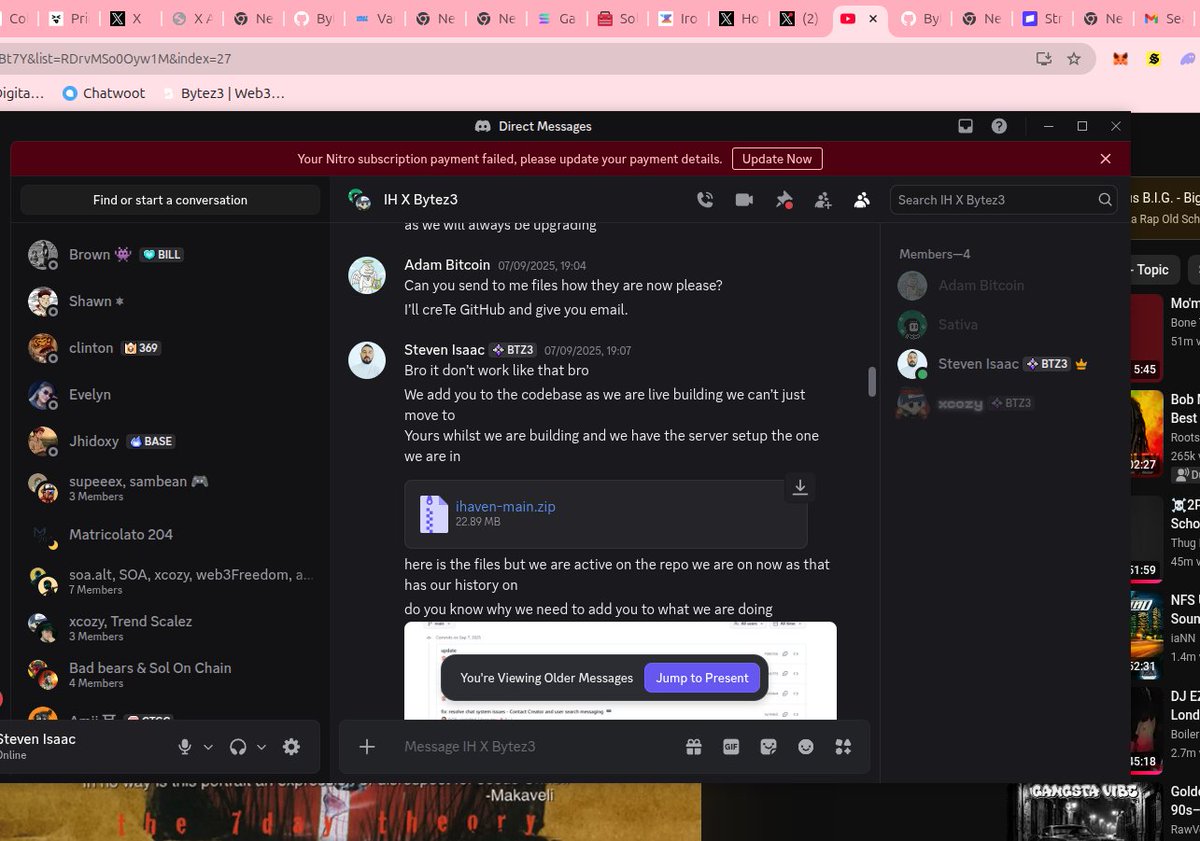Image resolution: width=1200 pixels, height=841 pixels.
Task: Open DM with Shawn
Action: [170, 301]
